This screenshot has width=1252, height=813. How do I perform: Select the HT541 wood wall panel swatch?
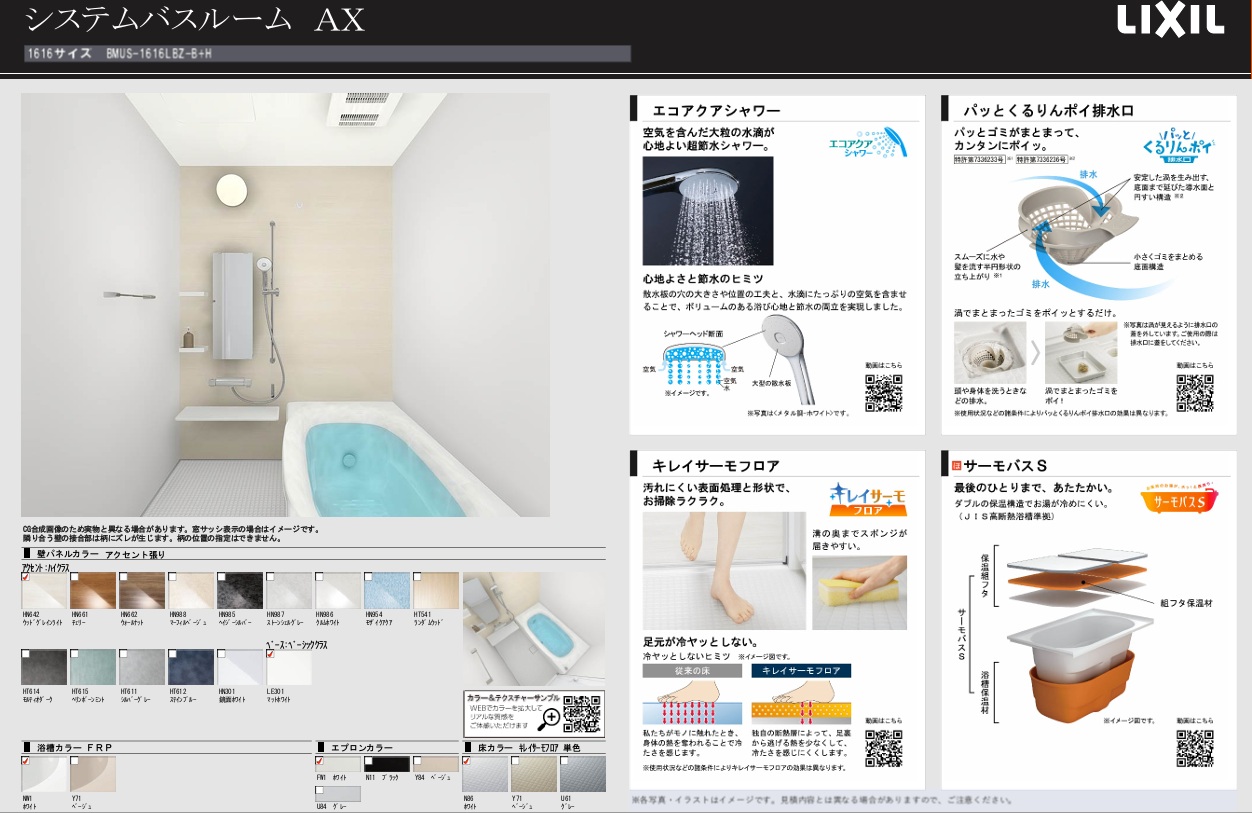click(436, 590)
